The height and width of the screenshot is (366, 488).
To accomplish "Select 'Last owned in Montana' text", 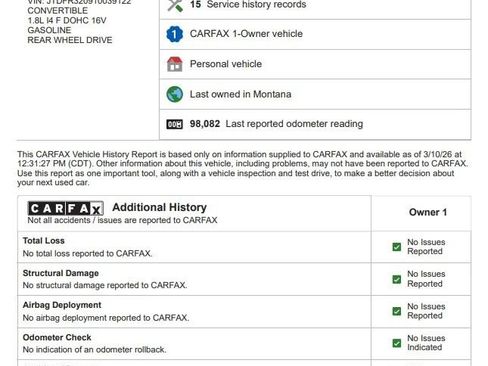I will [x=240, y=94].
